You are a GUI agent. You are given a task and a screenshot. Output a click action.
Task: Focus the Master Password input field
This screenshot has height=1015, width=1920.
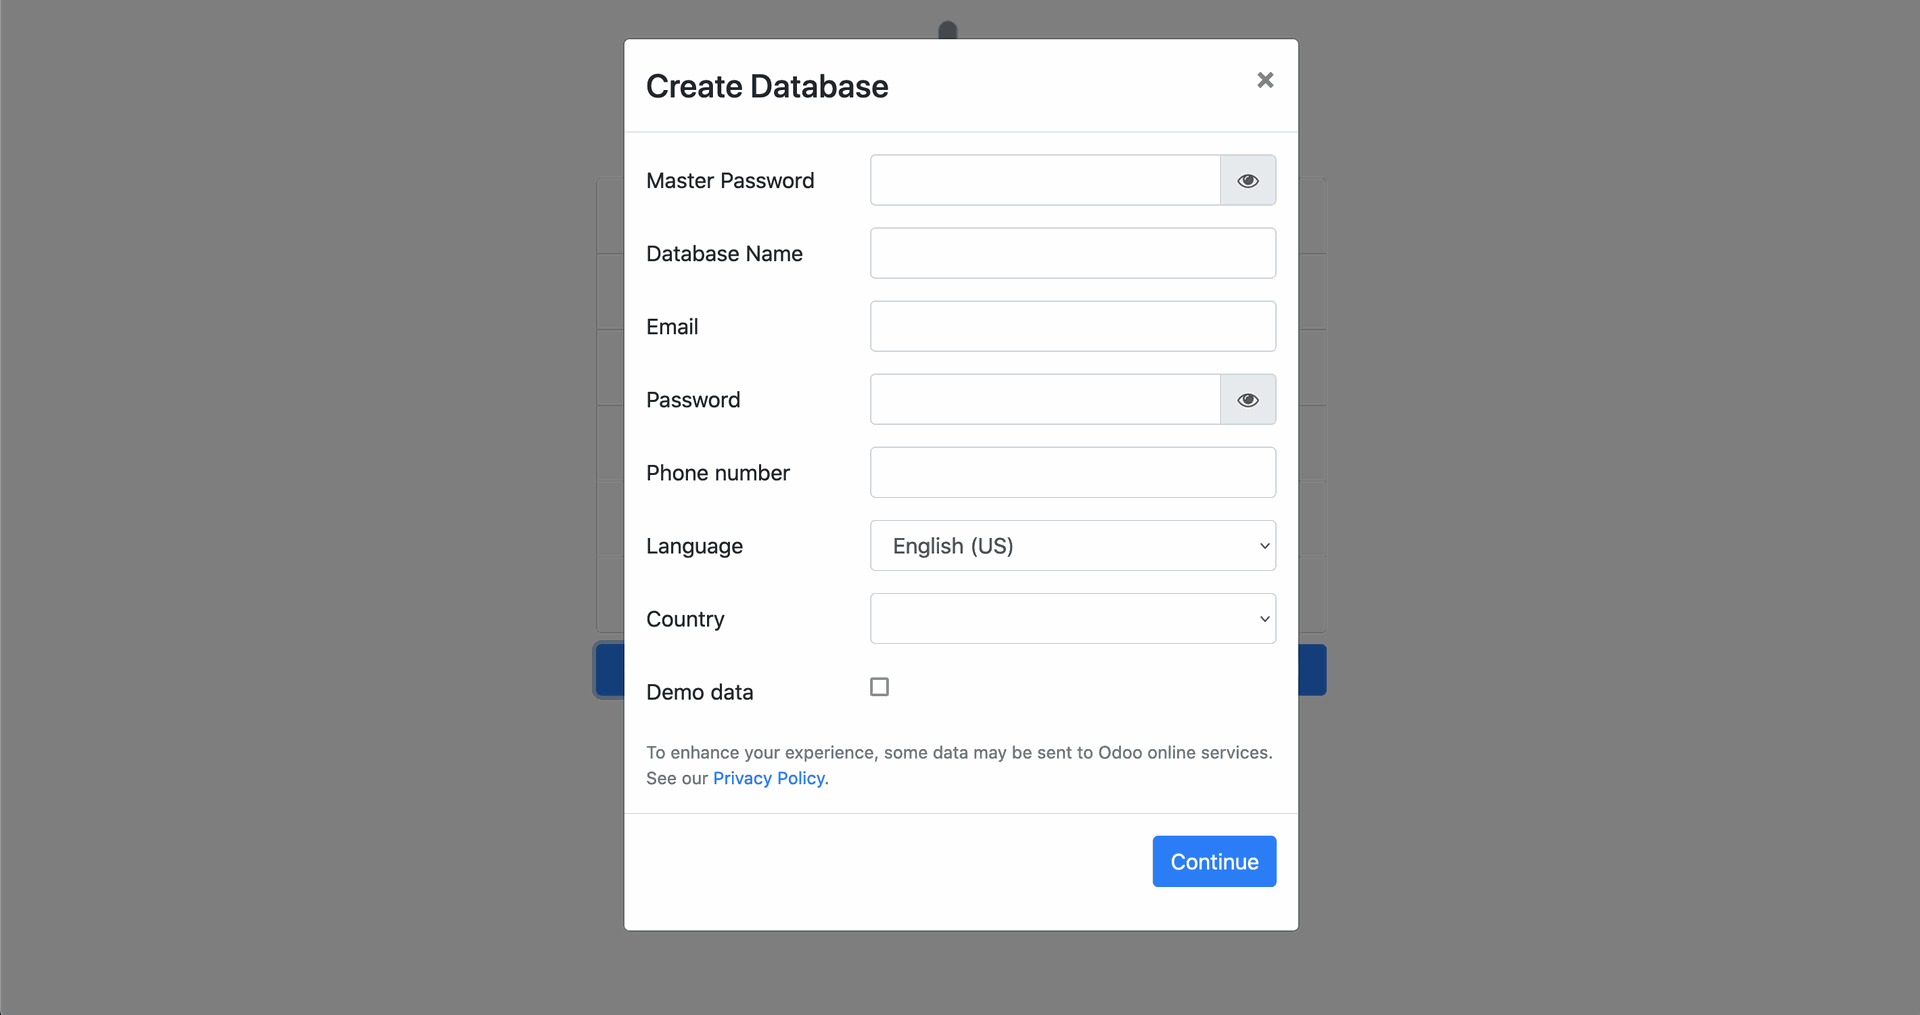pos(1044,181)
